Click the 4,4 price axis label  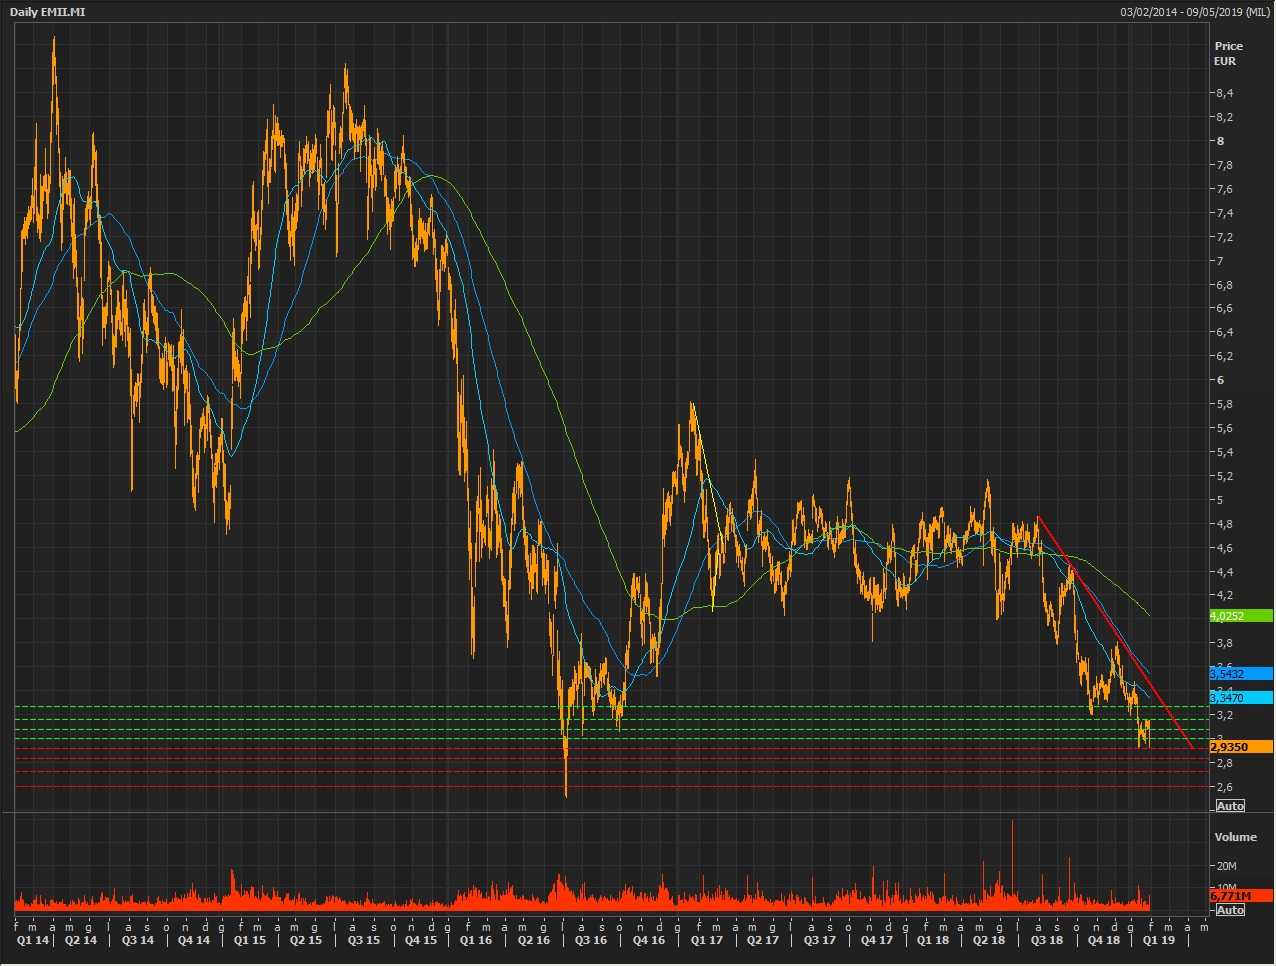[x=1224, y=572]
